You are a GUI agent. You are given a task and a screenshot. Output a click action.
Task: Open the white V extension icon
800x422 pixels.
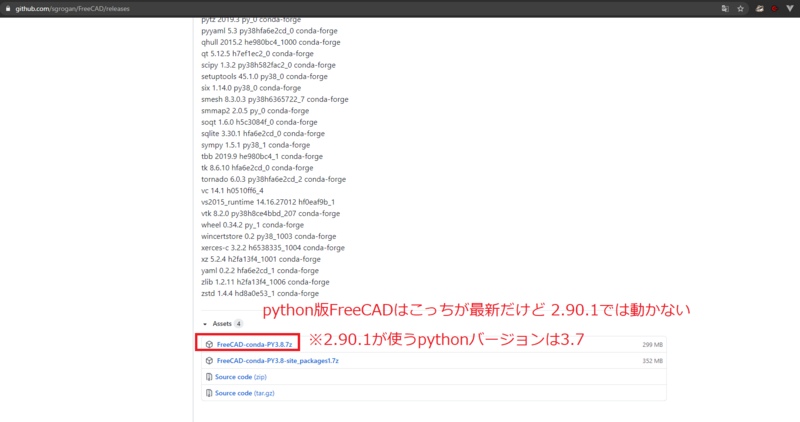click(x=790, y=9)
